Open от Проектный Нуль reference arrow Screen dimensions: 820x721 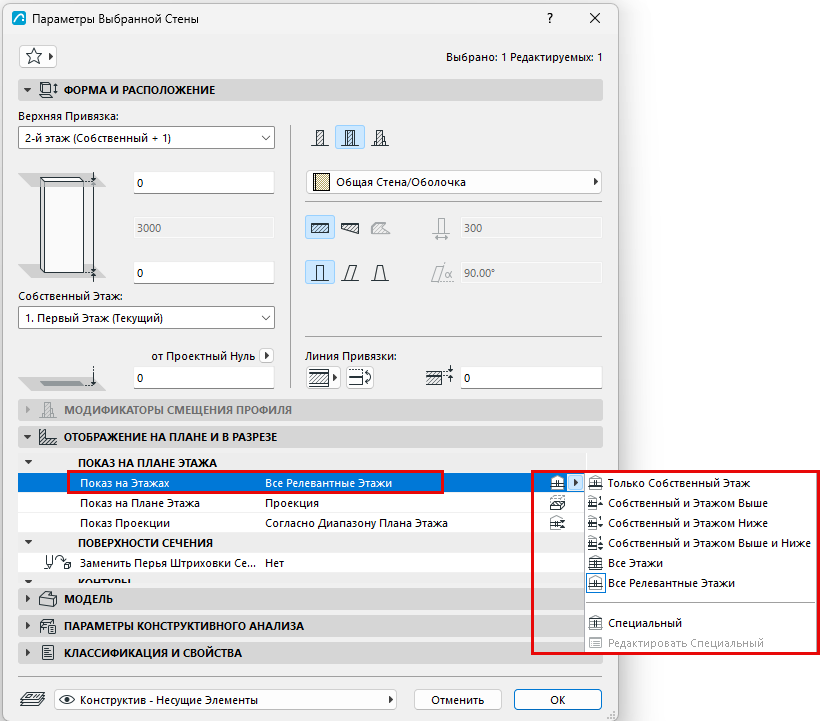(267, 356)
